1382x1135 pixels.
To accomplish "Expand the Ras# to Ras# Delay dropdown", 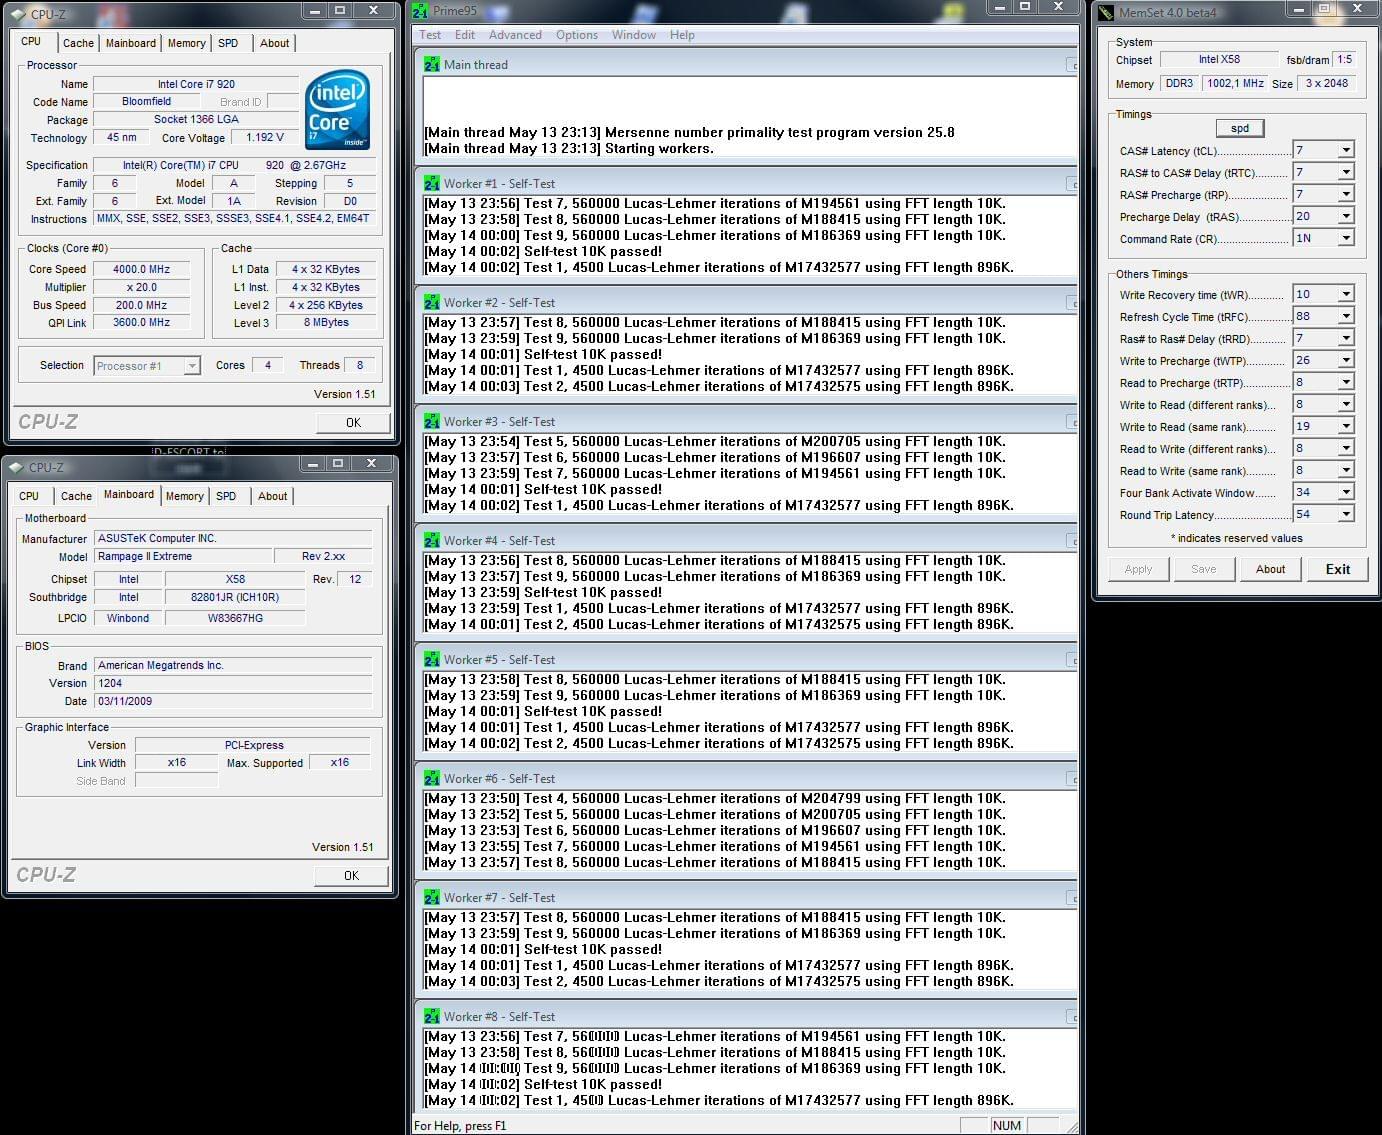I will click(1346, 338).
